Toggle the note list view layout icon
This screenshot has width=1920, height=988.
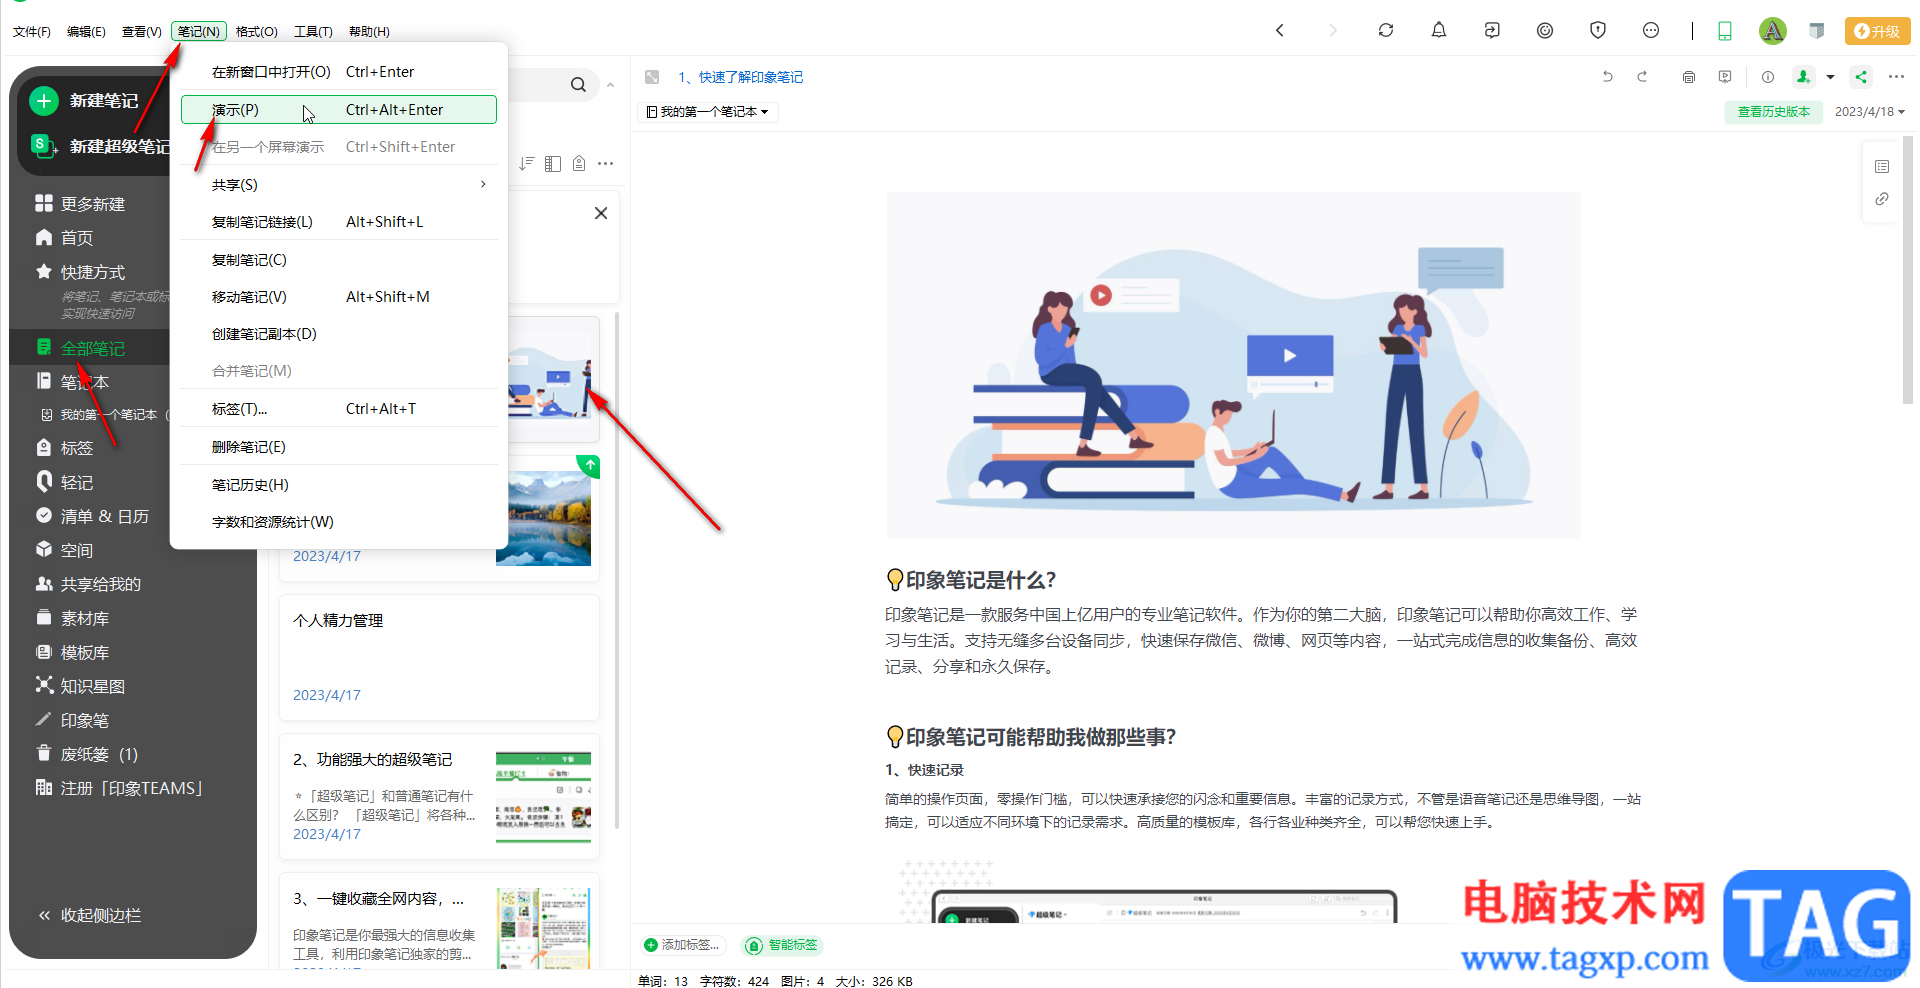coord(553,163)
